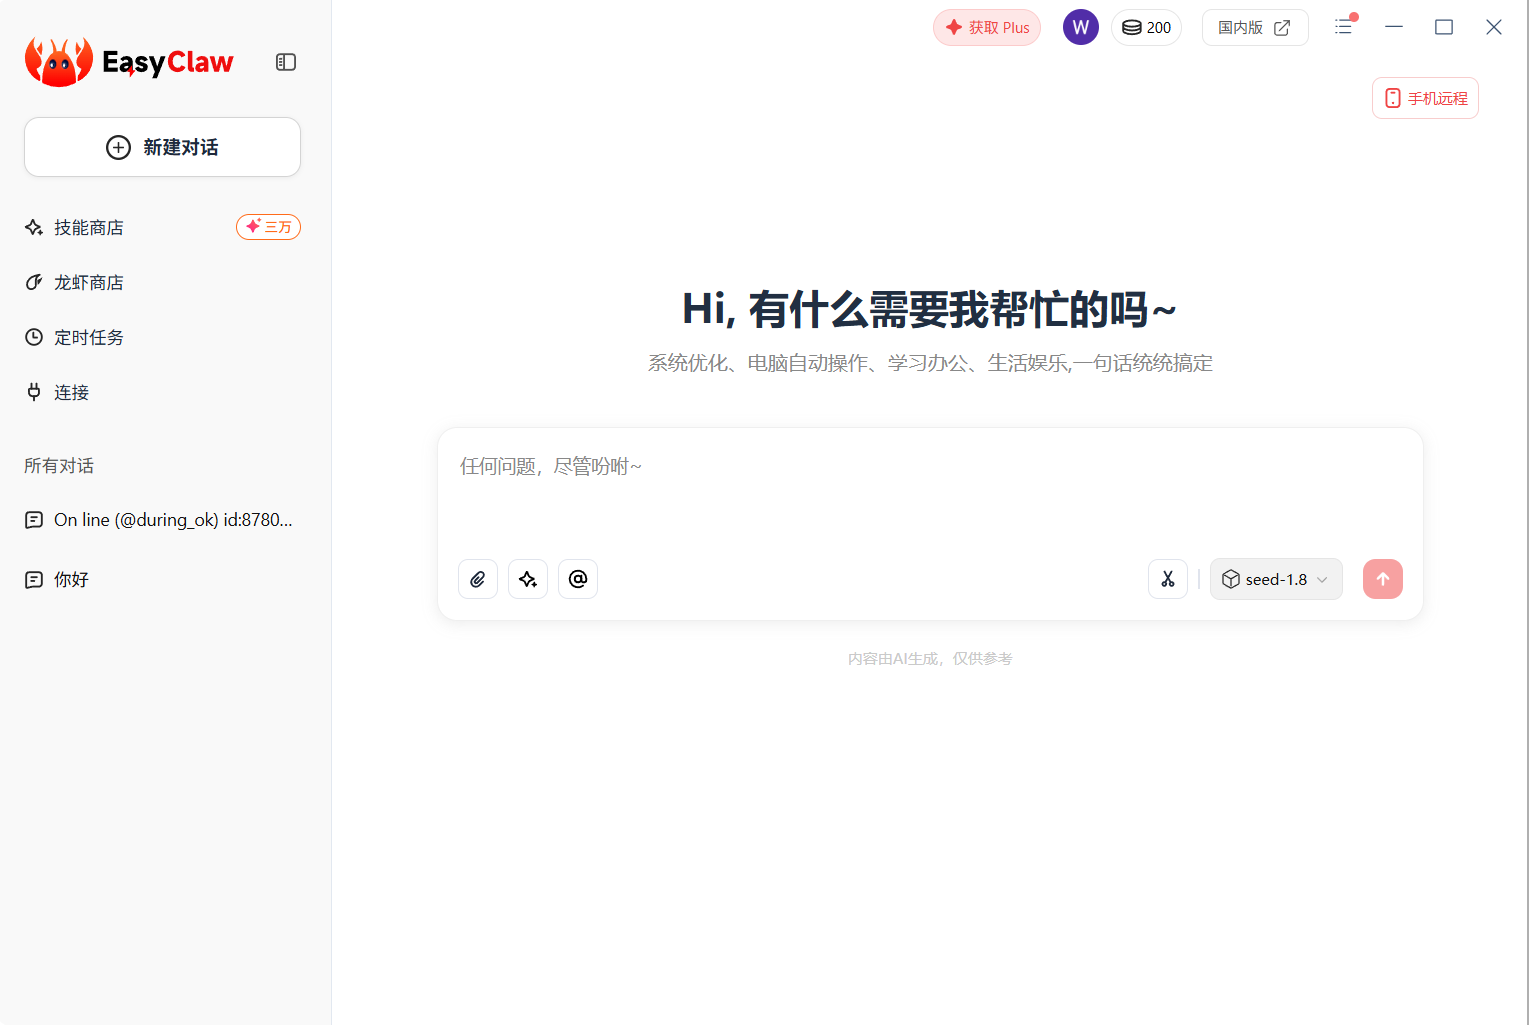Open 国内版 external link
Screen dimensions: 1529x1025
click(x=1254, y=27)
